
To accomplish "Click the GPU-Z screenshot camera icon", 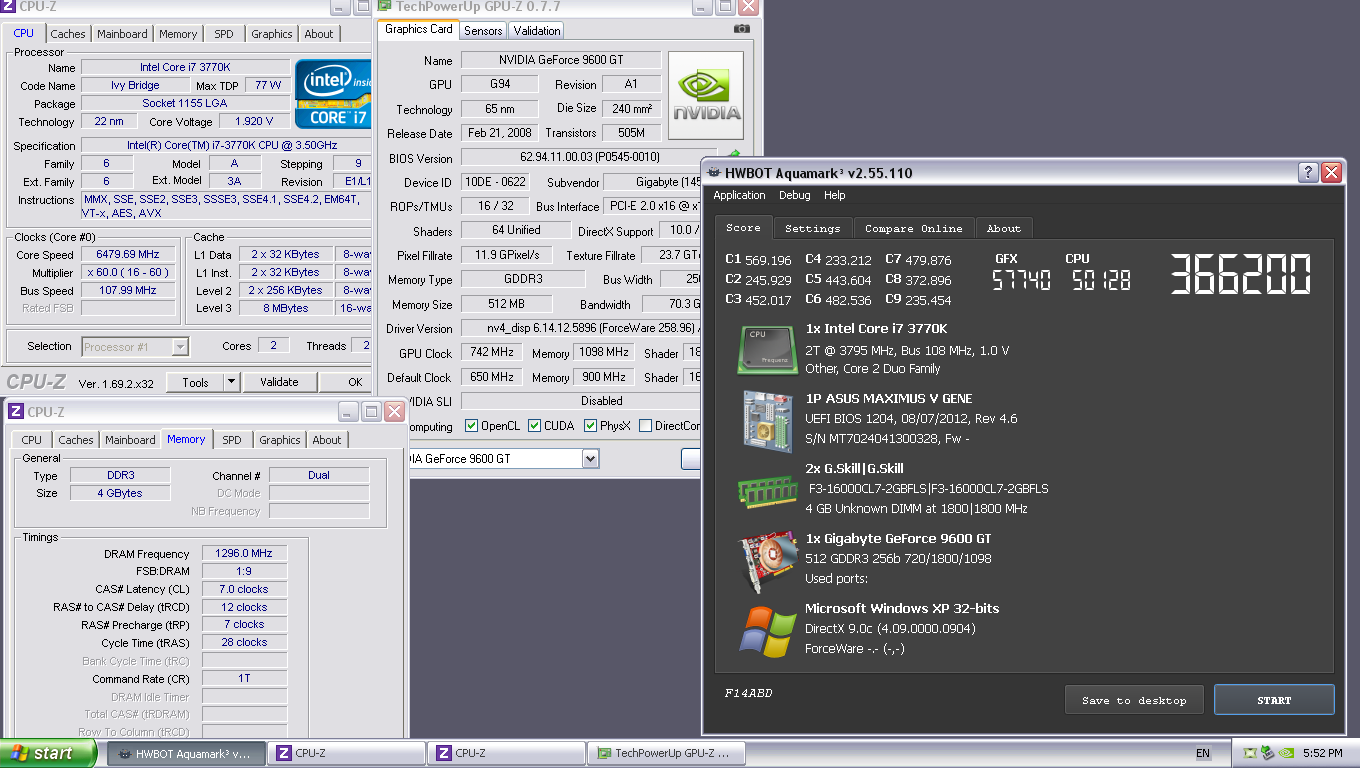I will pyautogui.click(x=741, y=29).
